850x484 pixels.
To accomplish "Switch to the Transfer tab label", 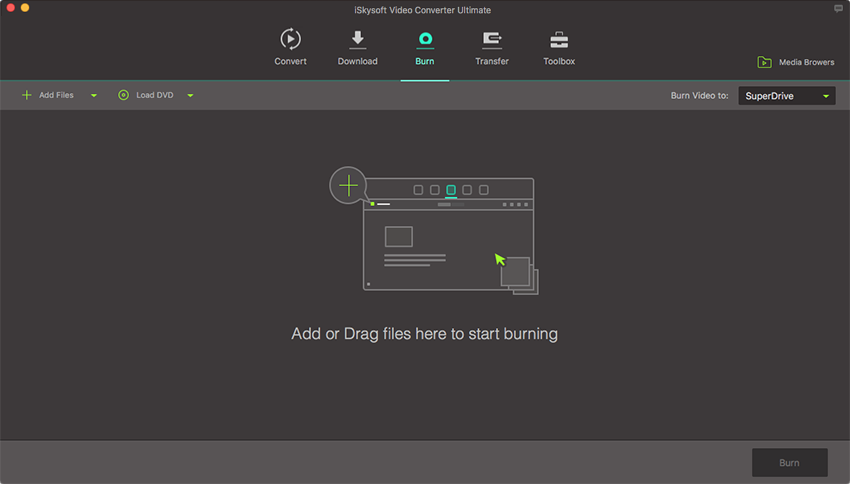I will point(491,62).
